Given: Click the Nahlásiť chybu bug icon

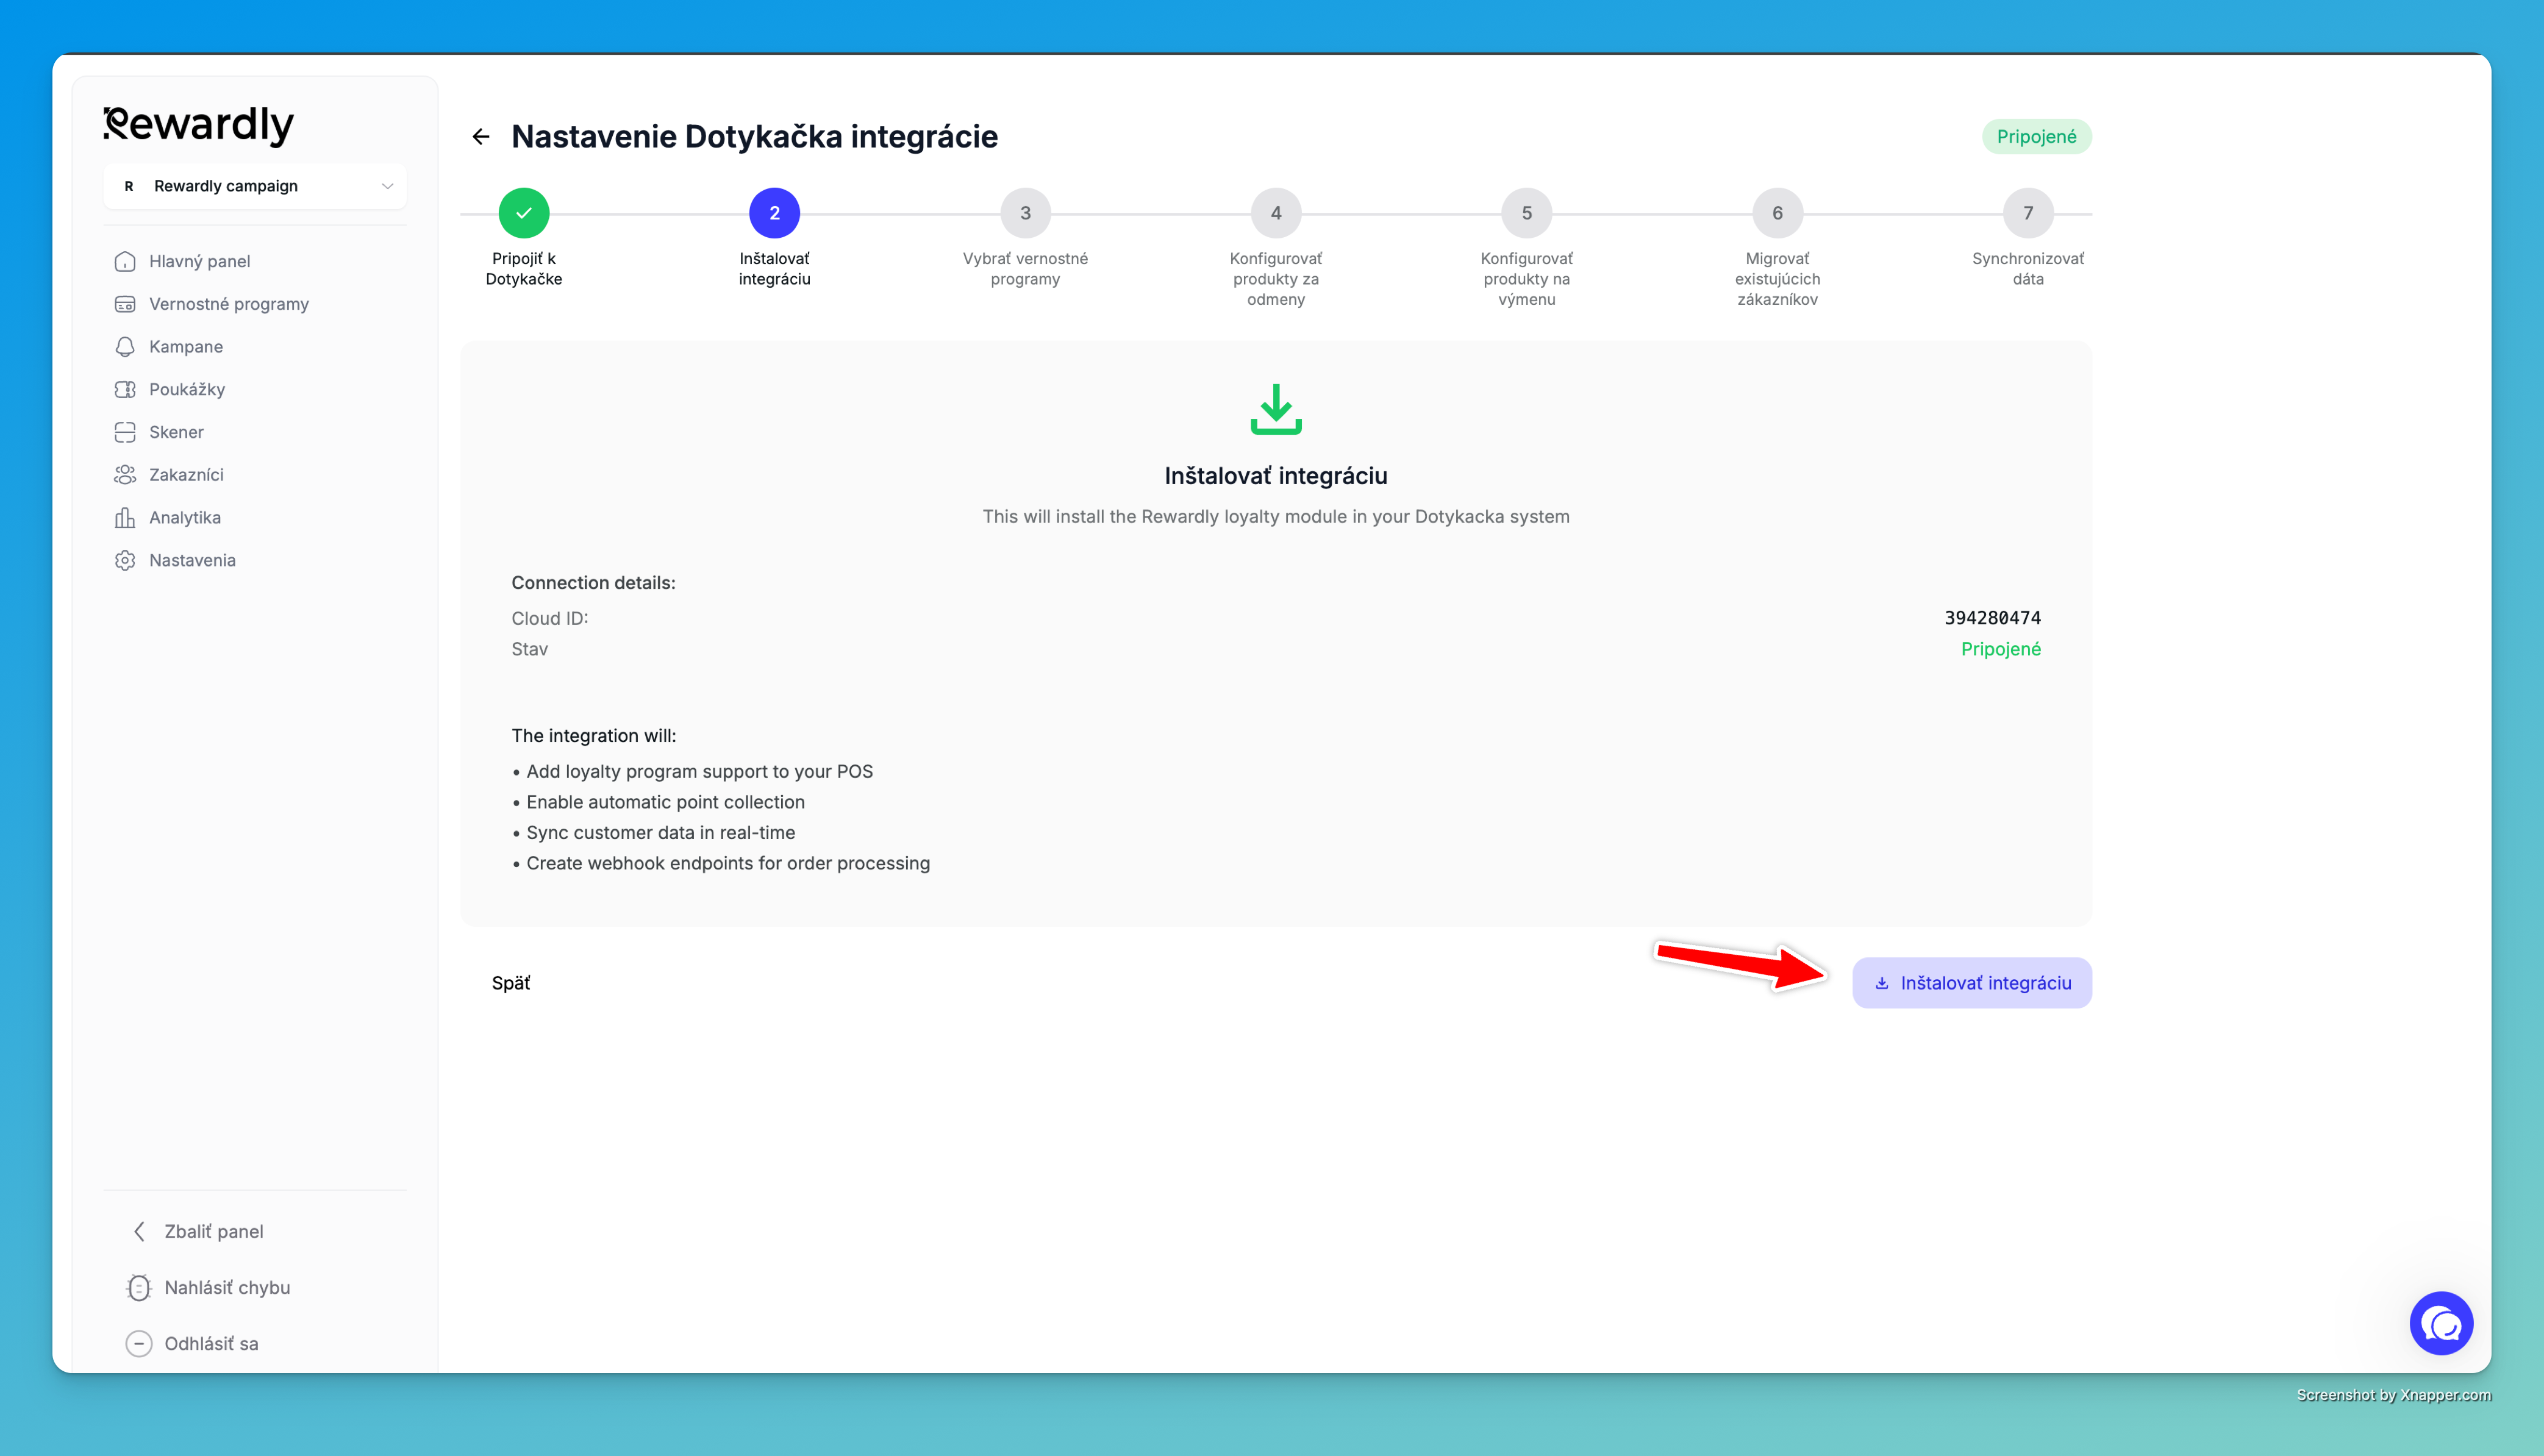Looking at the screenshot, I should pos(139,1288).
